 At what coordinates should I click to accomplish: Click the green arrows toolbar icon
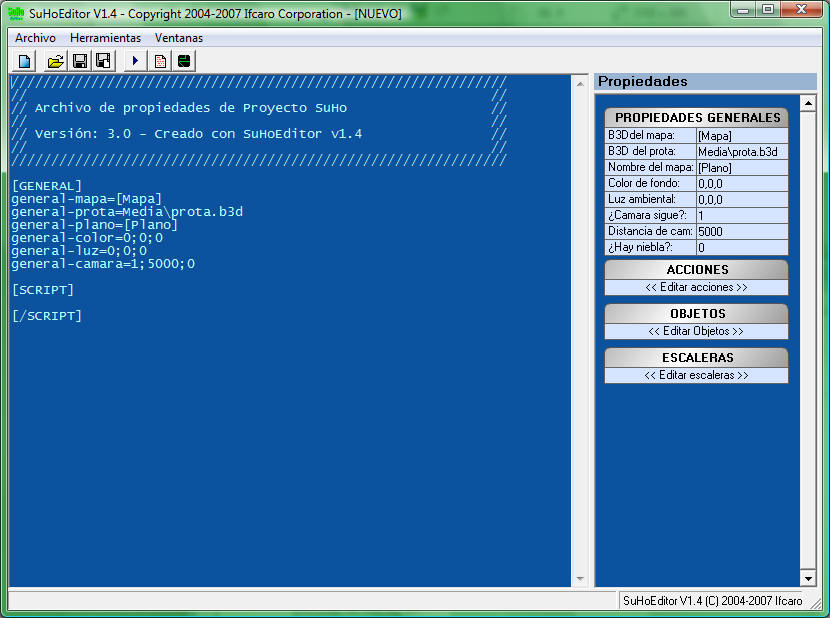(185, 61)
